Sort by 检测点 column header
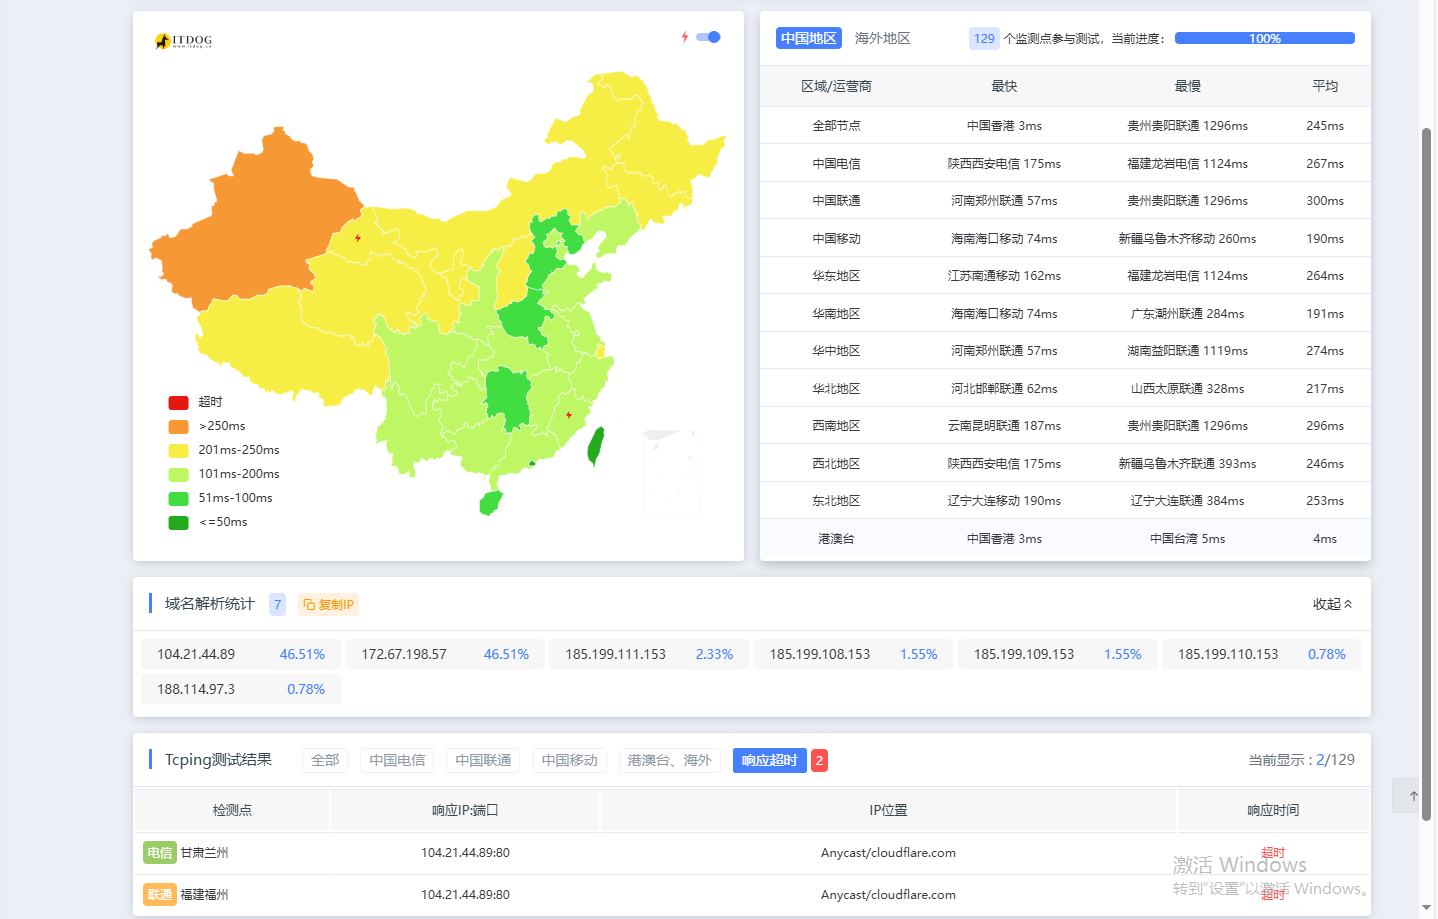 point(232,810)
